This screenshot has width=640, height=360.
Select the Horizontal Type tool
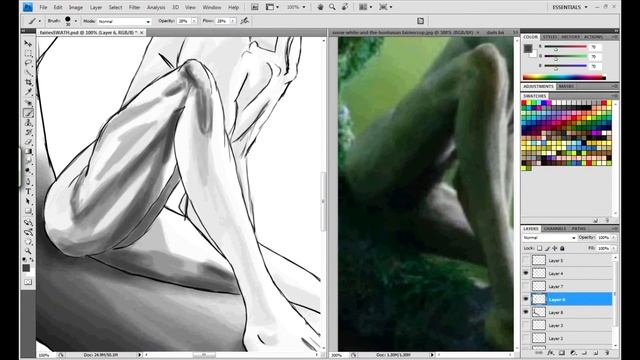click(x=28, y=191)
